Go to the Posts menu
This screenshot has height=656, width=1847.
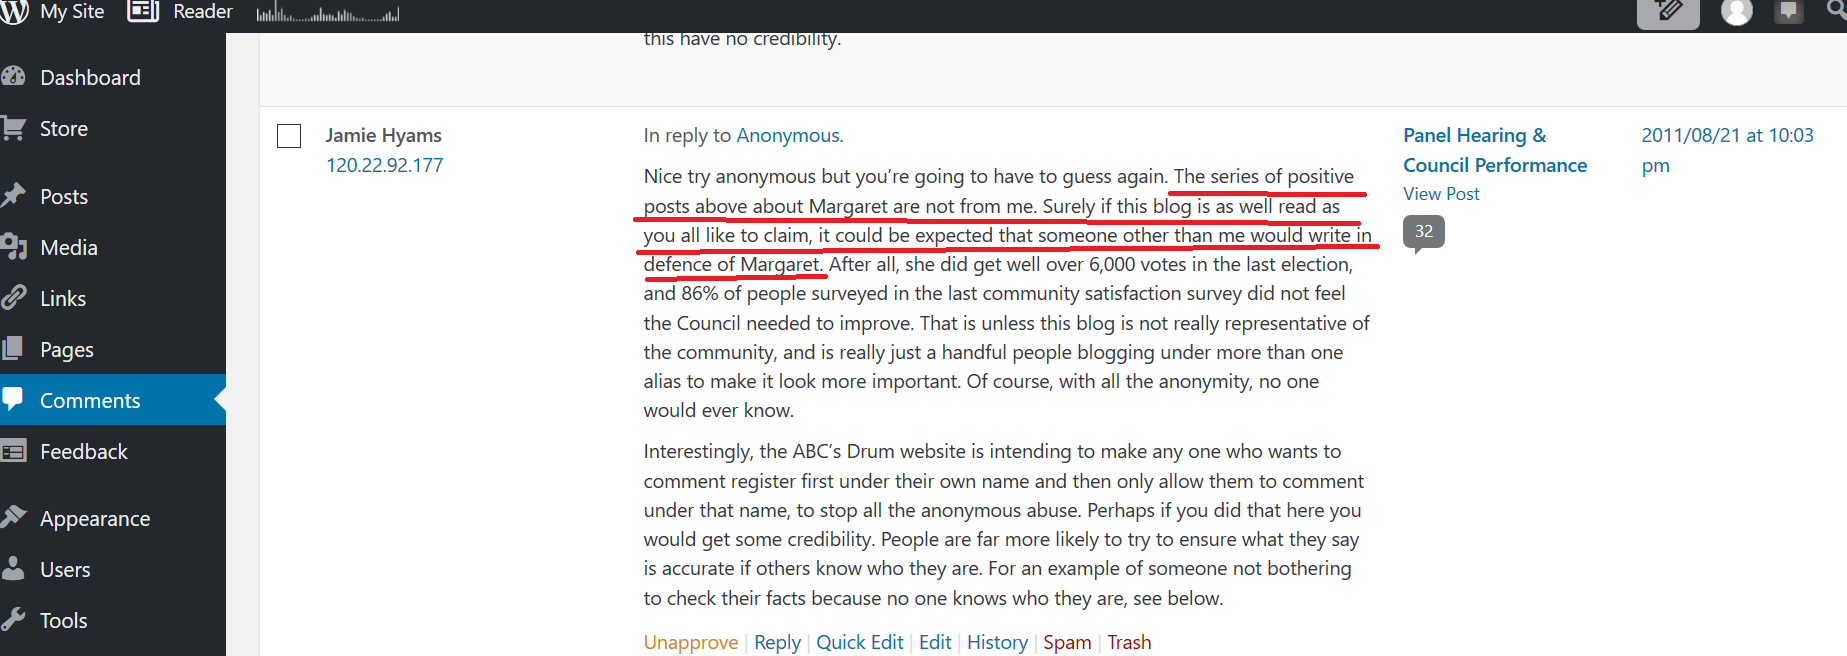pyautogui.click(x=64, y=197)
